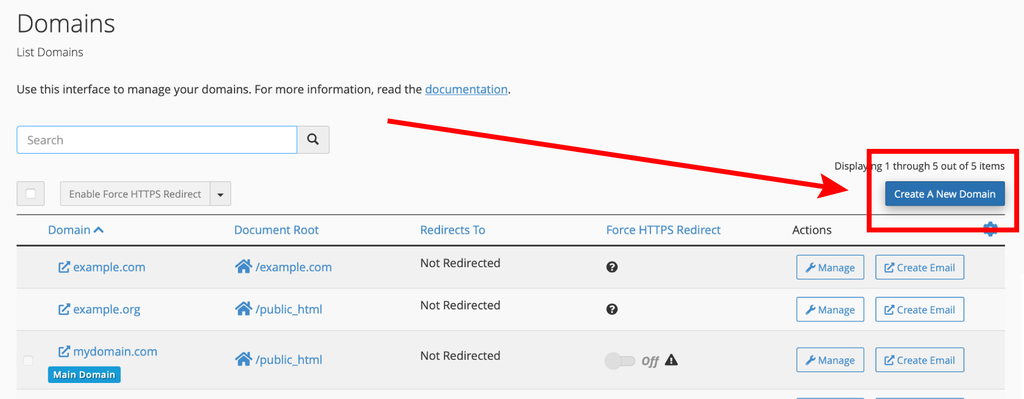Screen dimensions: 1024x399
Task: Open the Force HTTPS Redirect dropdown arrow
Action: pos(220,194)
